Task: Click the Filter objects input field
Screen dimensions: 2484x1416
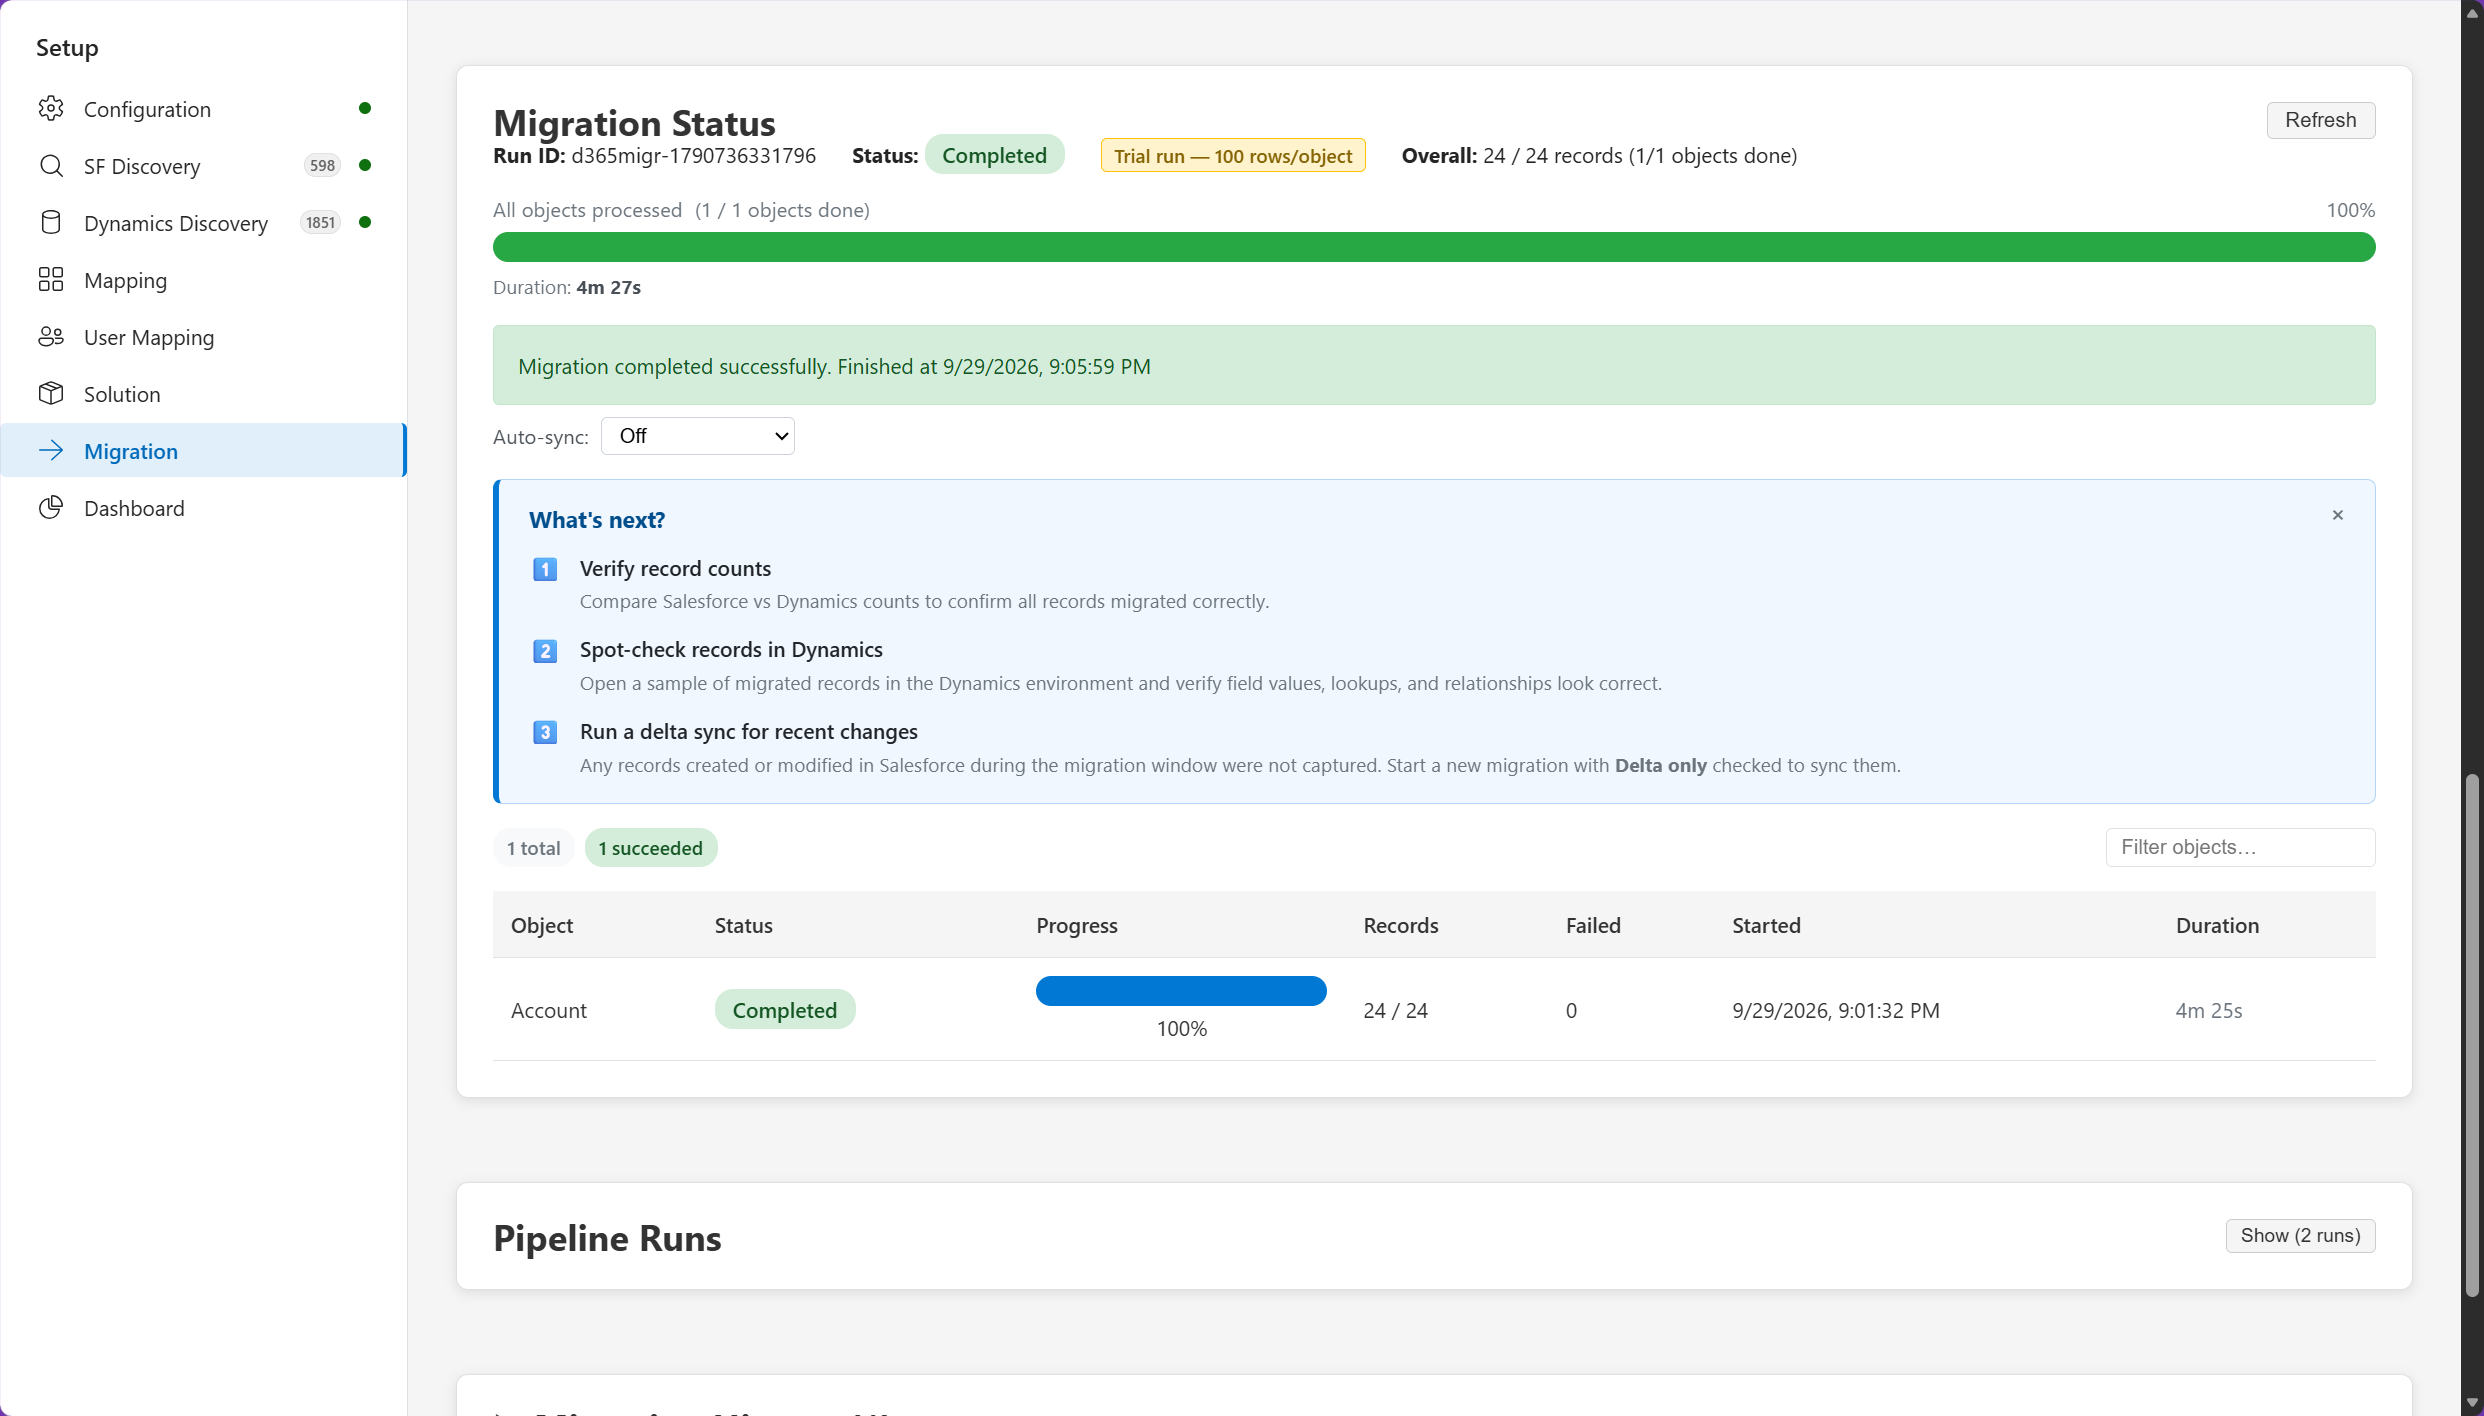Action: [x=2240, y=847]
